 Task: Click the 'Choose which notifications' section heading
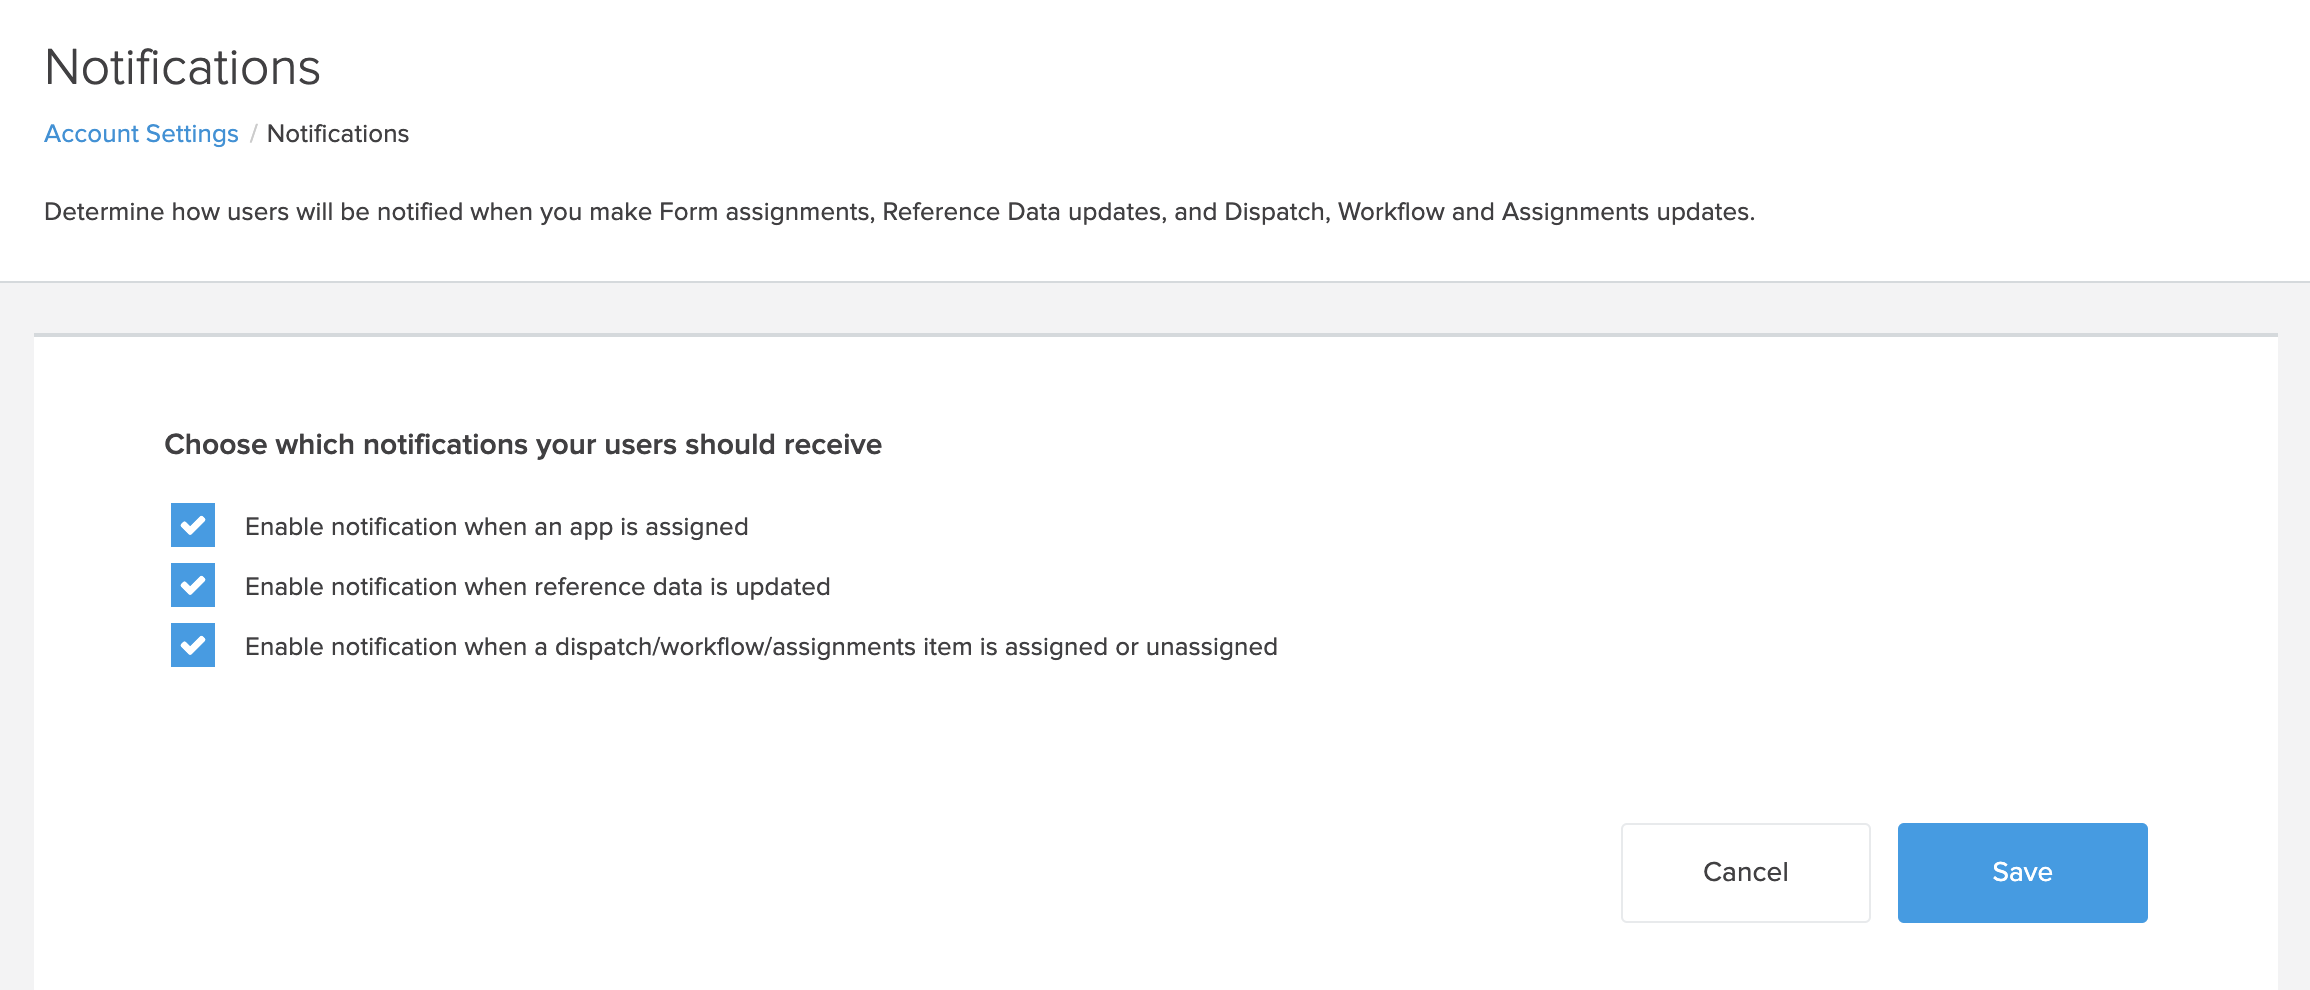[x=522, y=445]
